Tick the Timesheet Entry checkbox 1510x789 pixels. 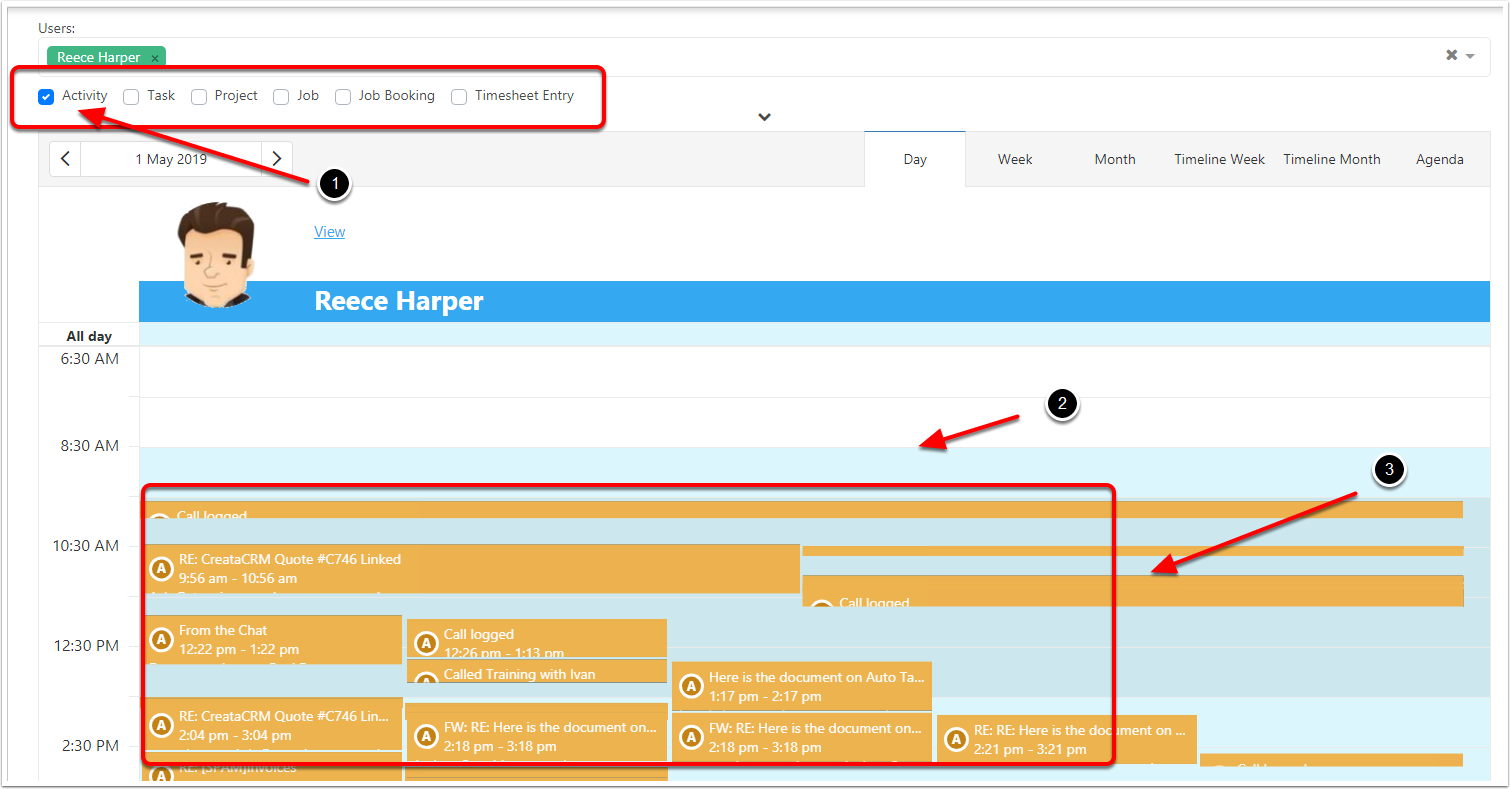click(x=459, y=97)
